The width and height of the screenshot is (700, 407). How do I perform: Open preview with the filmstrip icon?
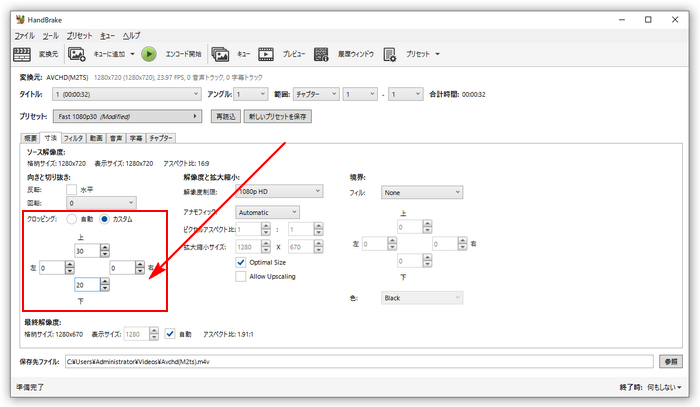(266, 54)
